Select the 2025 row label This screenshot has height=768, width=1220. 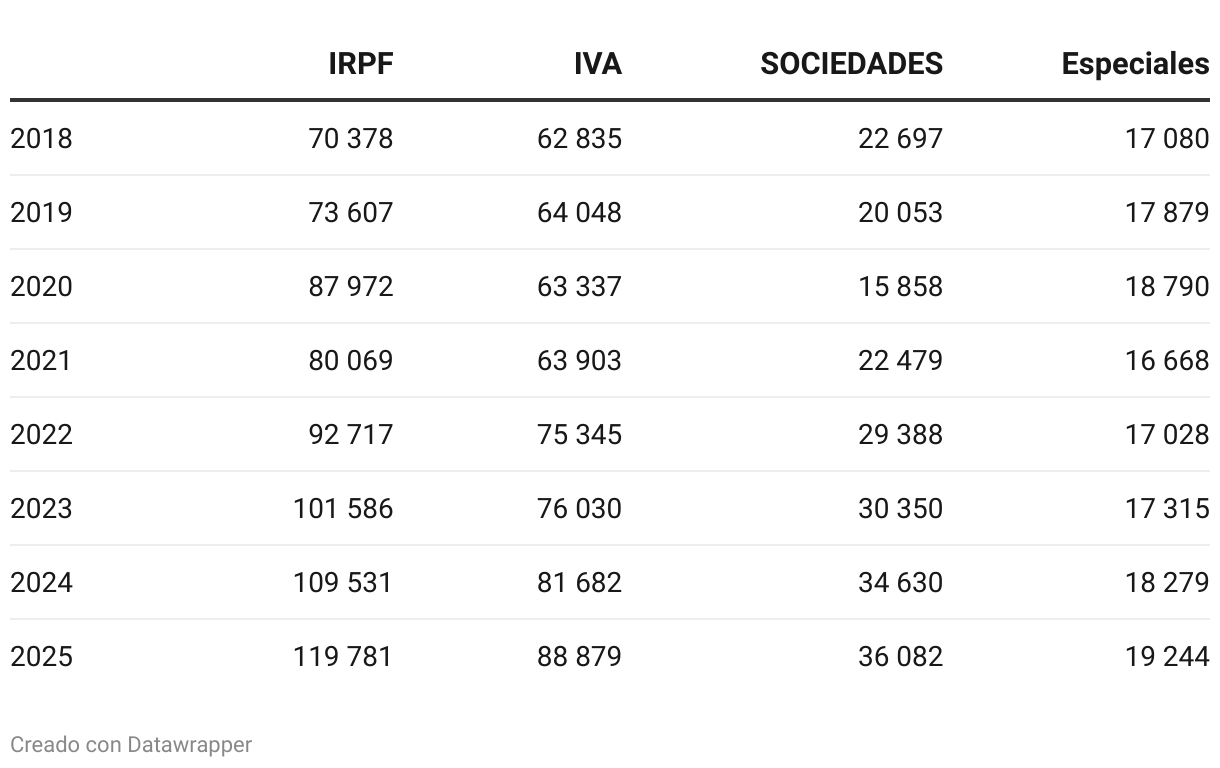41,656
